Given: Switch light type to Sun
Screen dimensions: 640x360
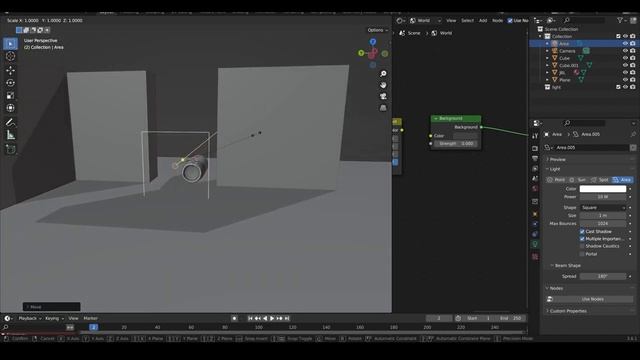Looking at the screenshot, I should 578,180.
